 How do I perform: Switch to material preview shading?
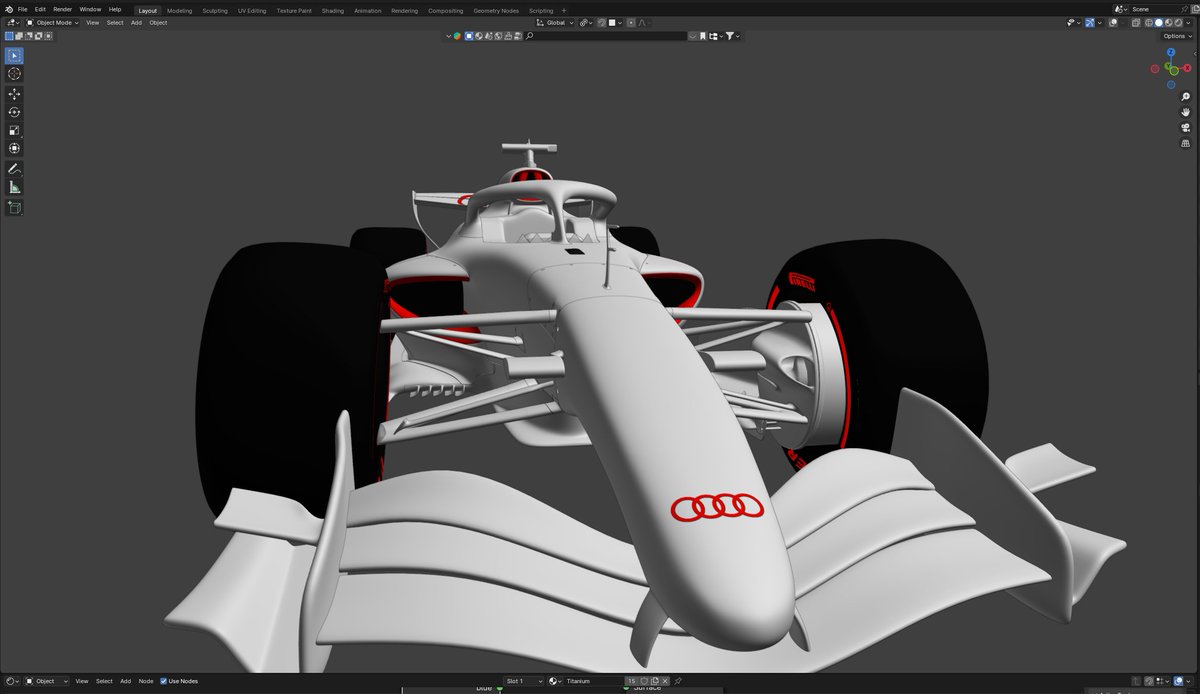click(x=1168, y=22)
